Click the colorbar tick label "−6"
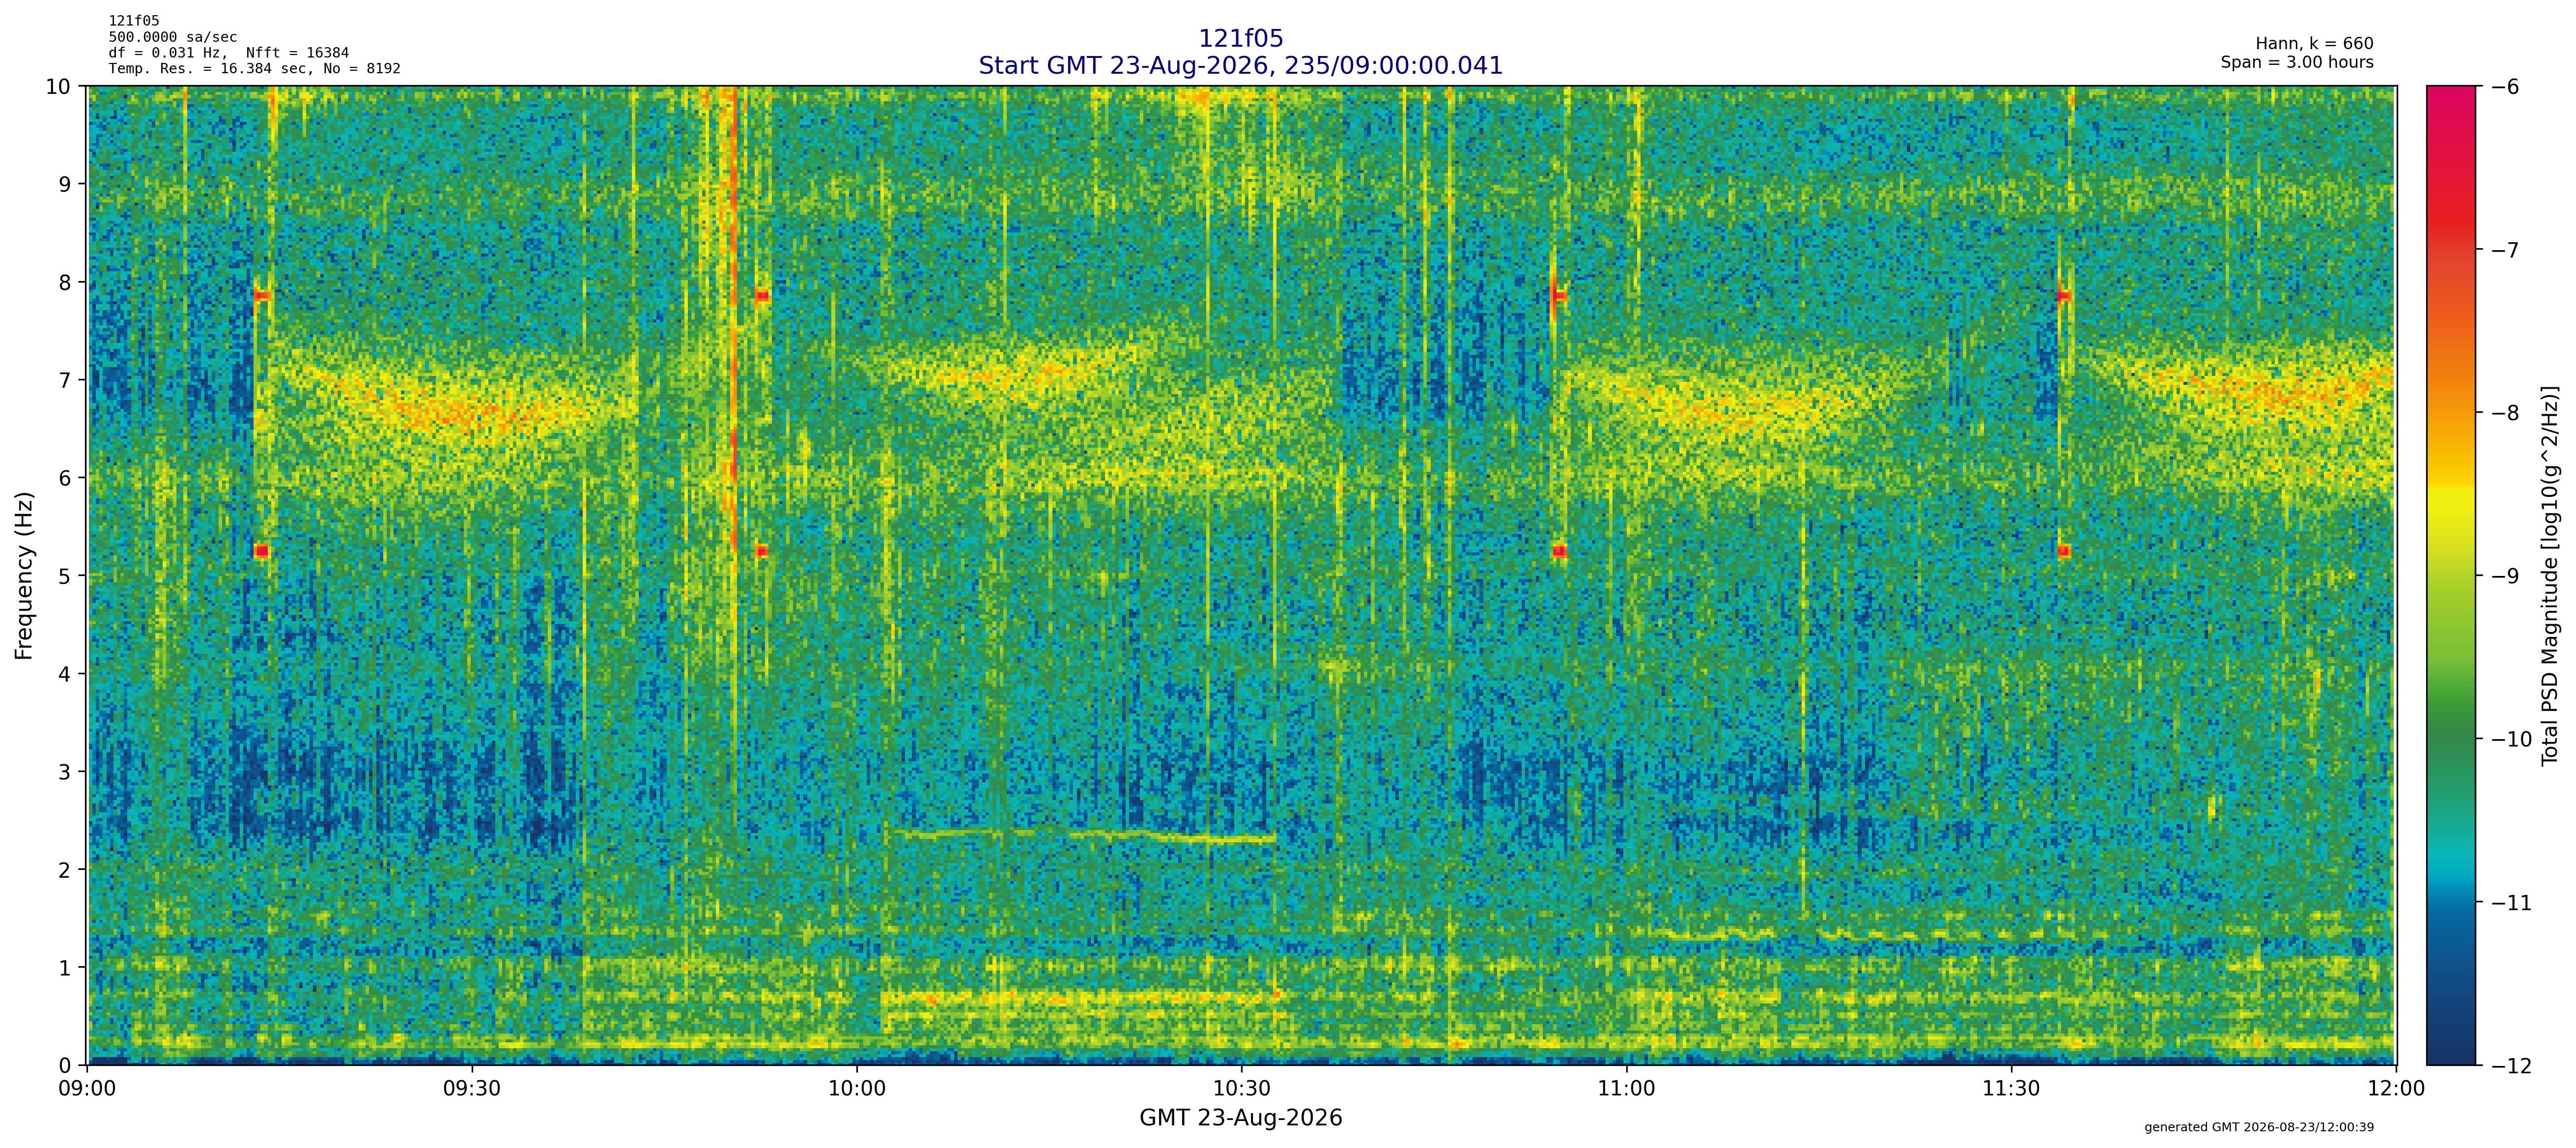 (x=2504, y=87)
